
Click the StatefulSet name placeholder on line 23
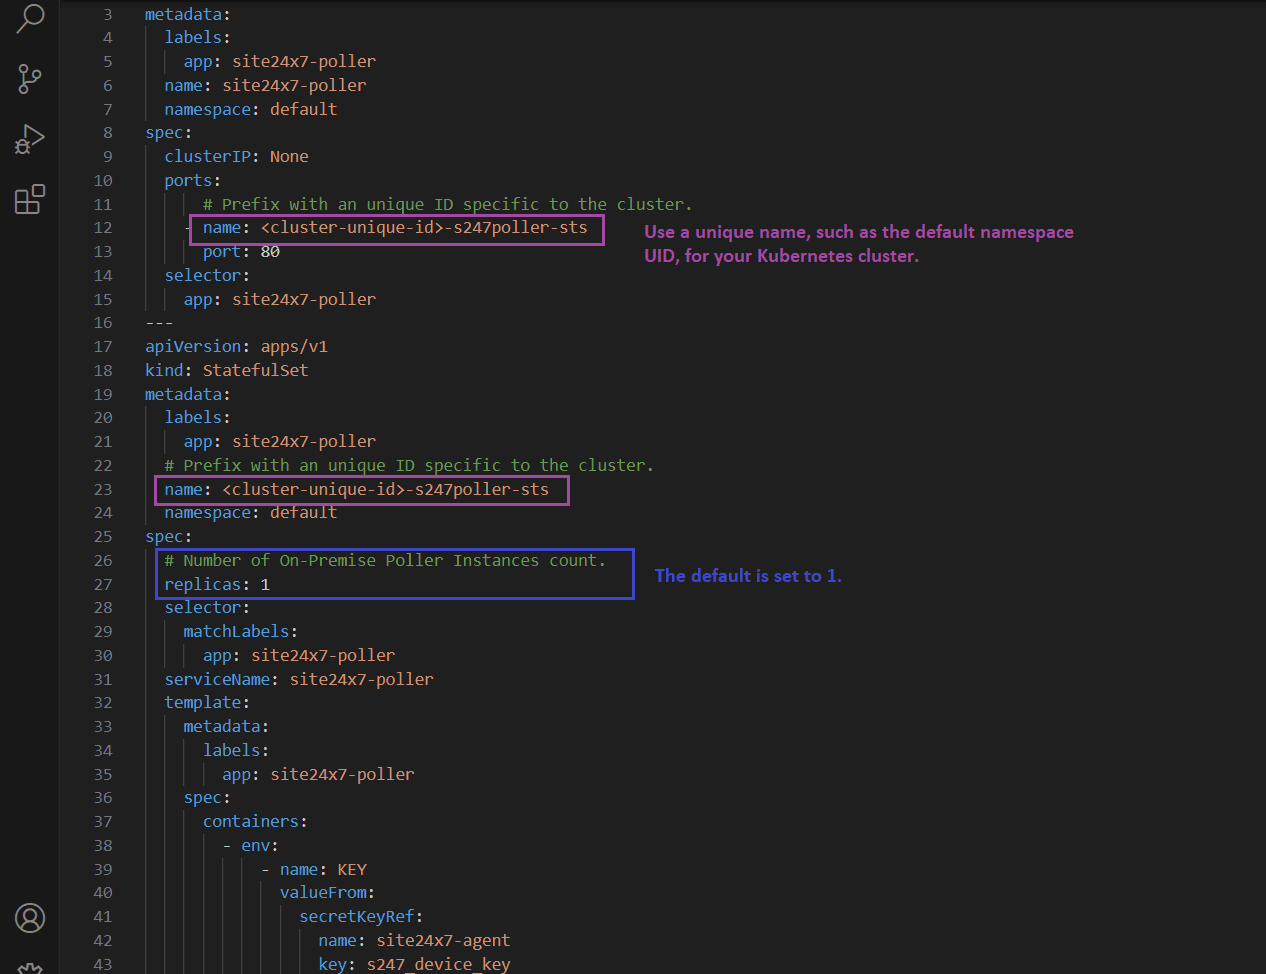coord(385,489)
